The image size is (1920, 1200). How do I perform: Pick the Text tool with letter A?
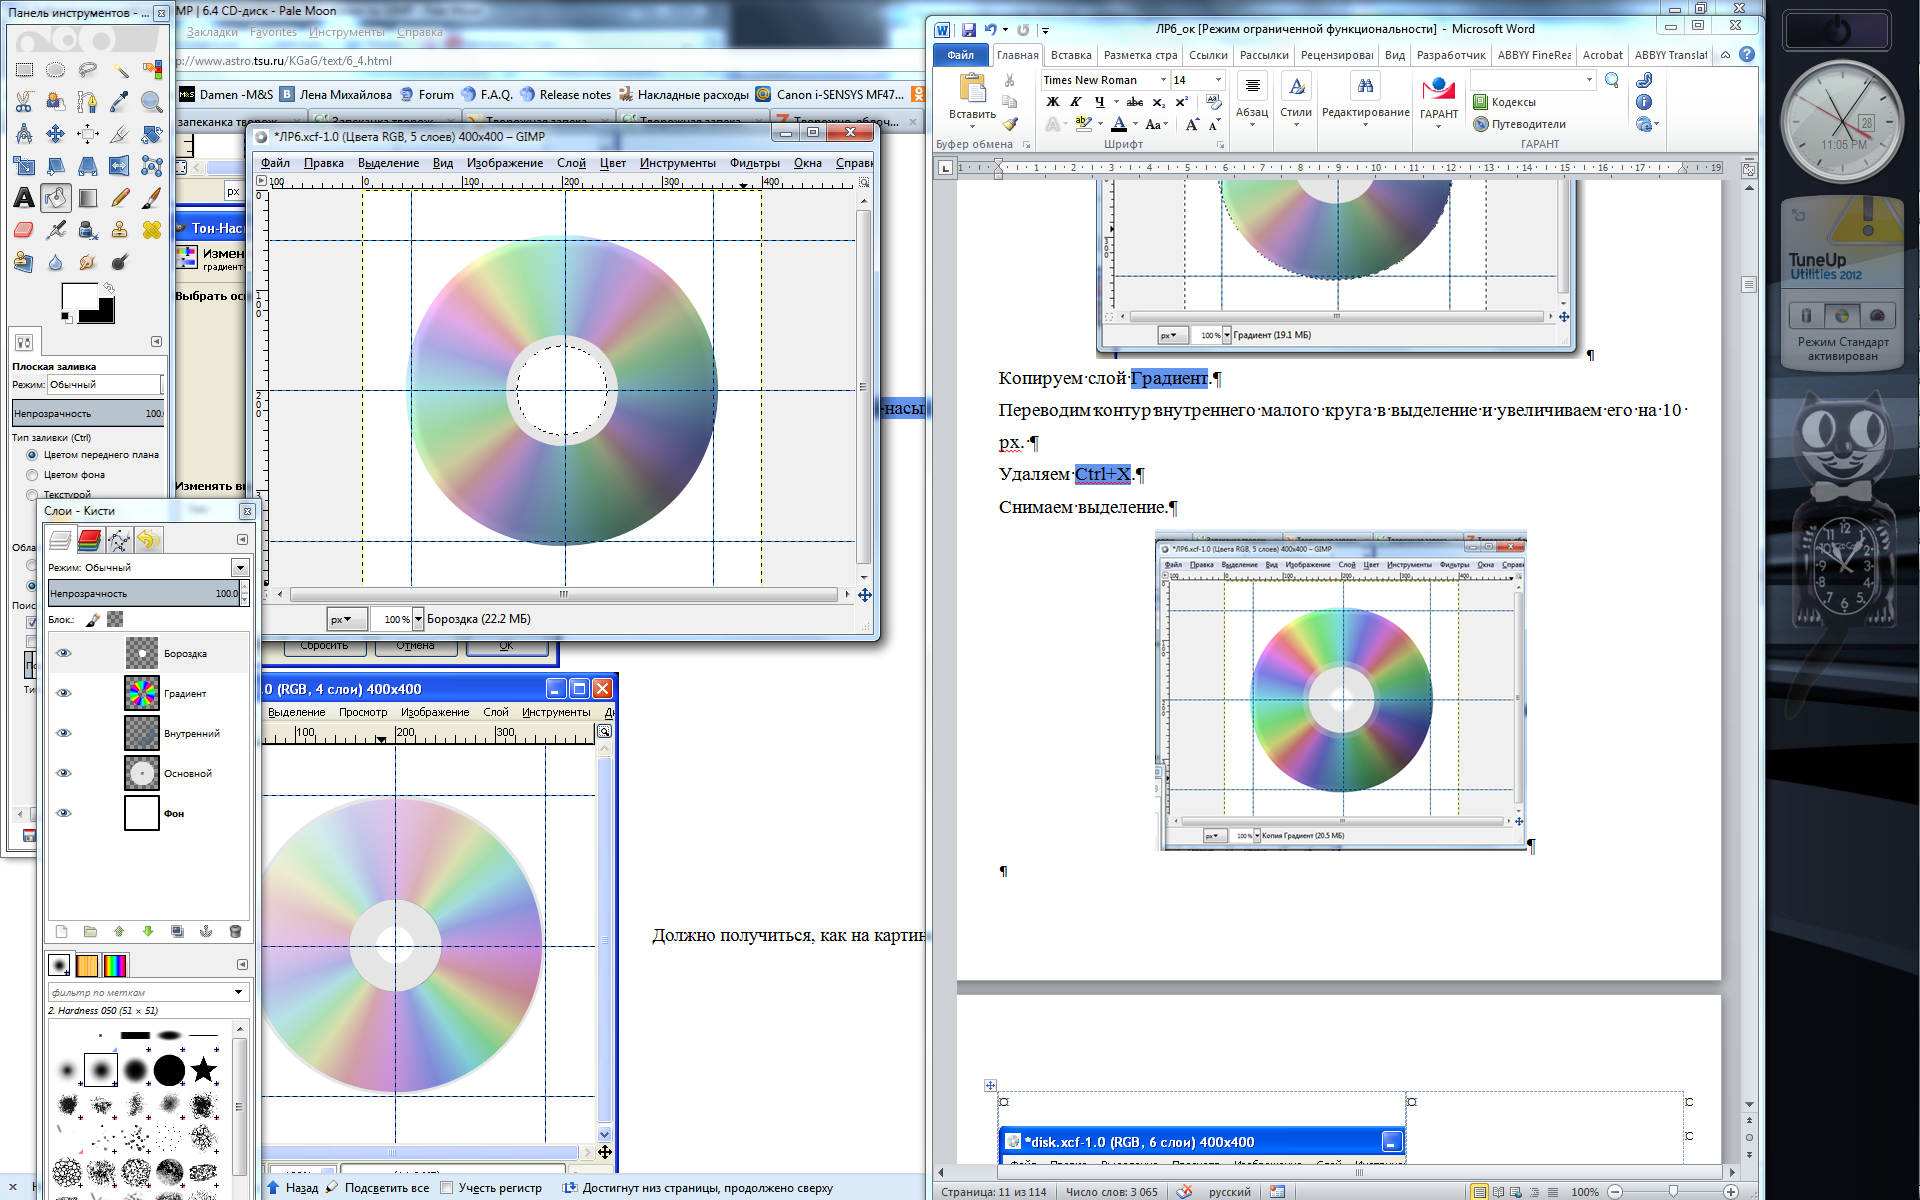[x=24, y=198]
